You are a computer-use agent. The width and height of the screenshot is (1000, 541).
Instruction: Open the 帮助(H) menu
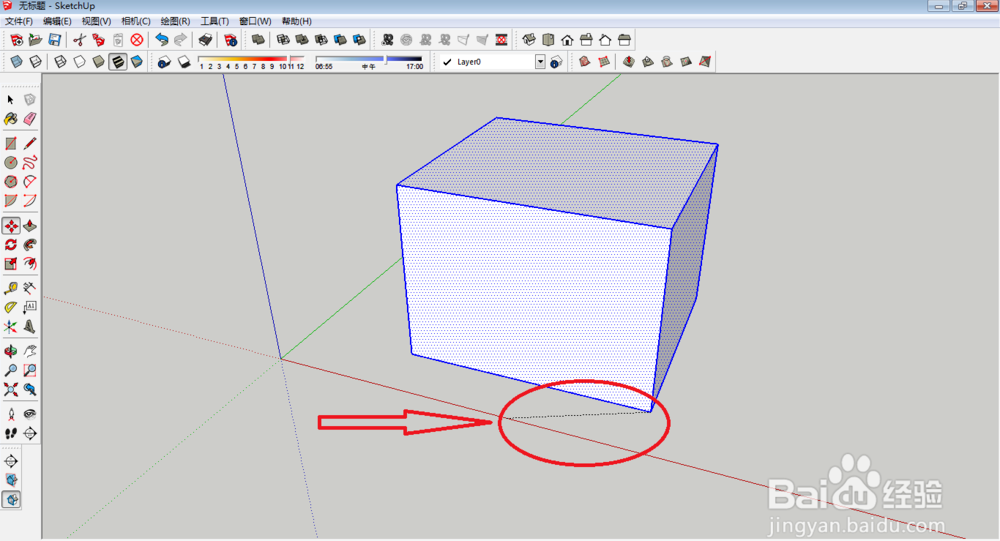tap(297, 21)
